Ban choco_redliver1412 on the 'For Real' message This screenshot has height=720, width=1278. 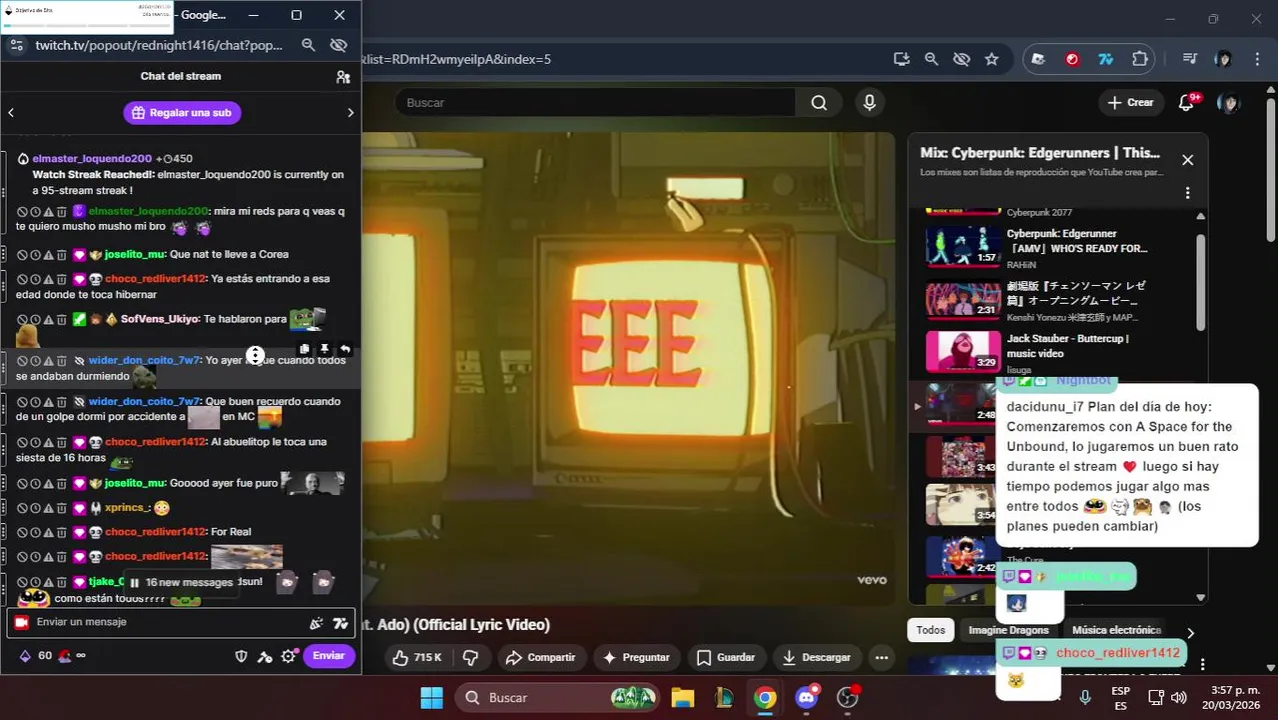click(x=22, y=533)
